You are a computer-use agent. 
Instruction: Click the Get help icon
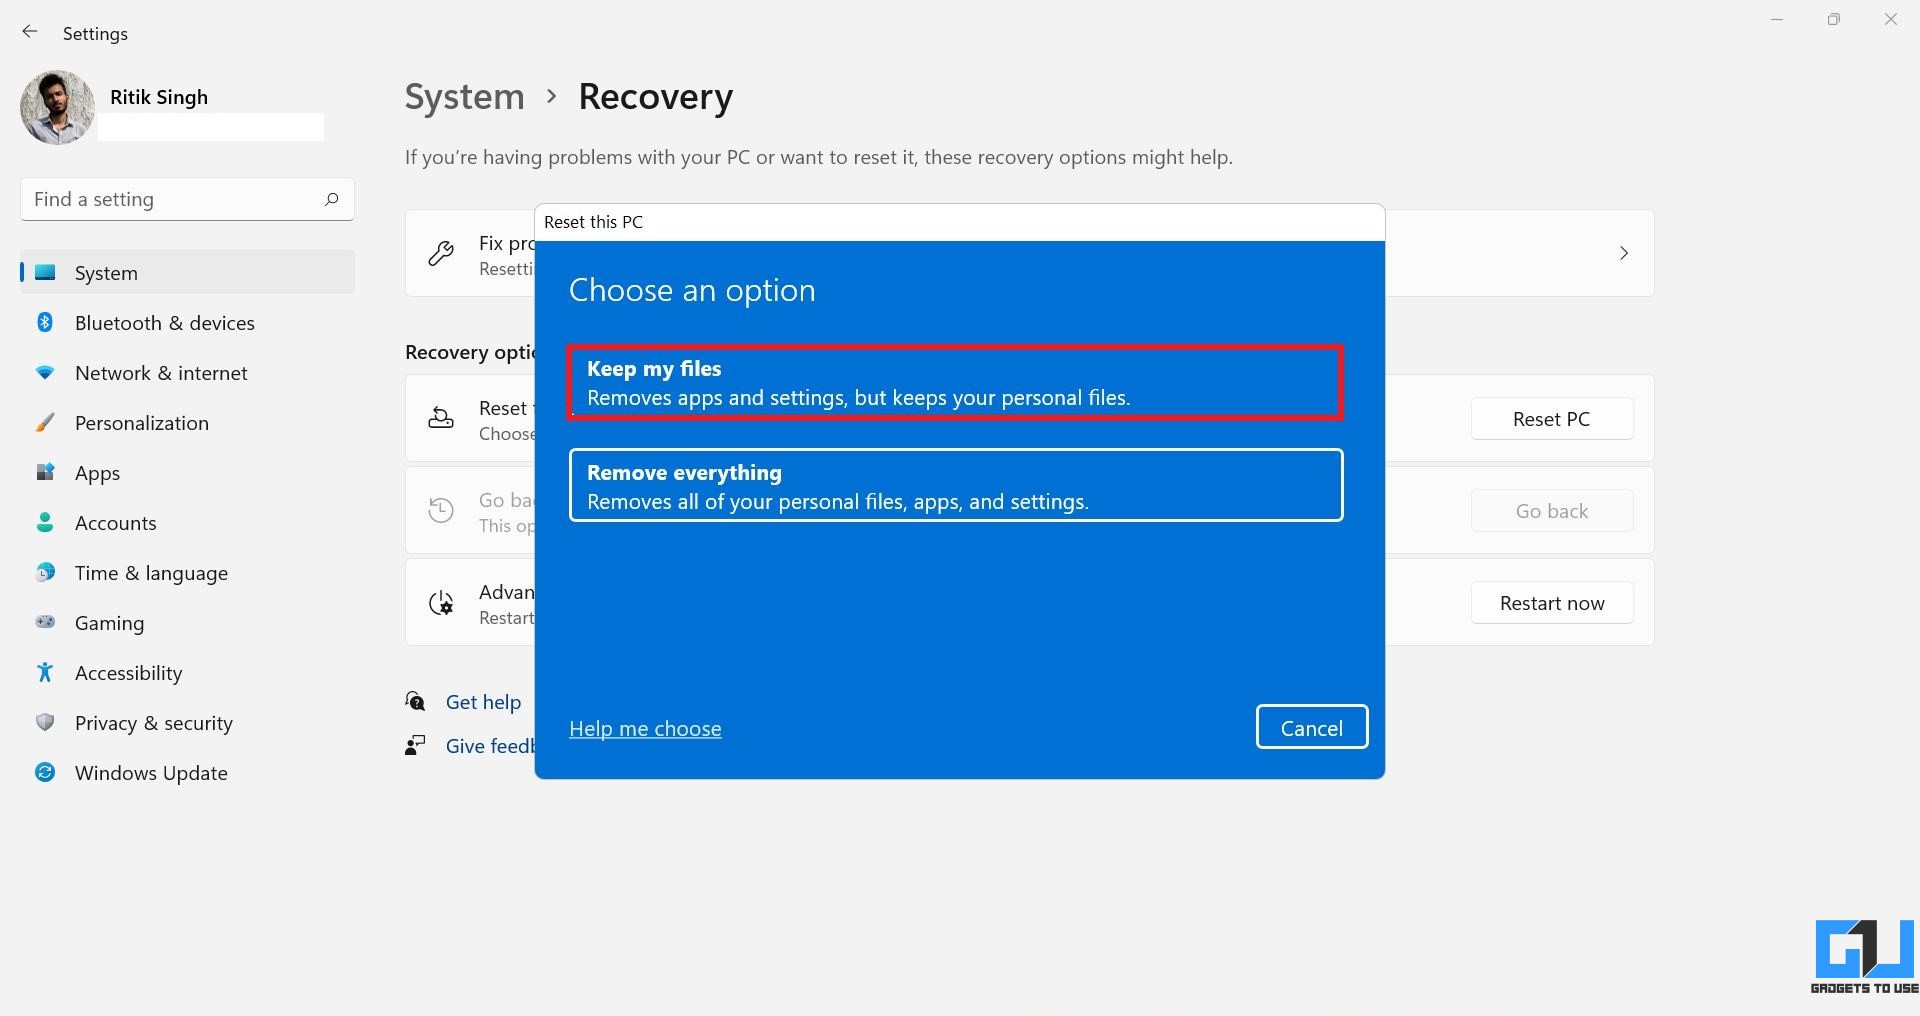[x=416, y=701]
